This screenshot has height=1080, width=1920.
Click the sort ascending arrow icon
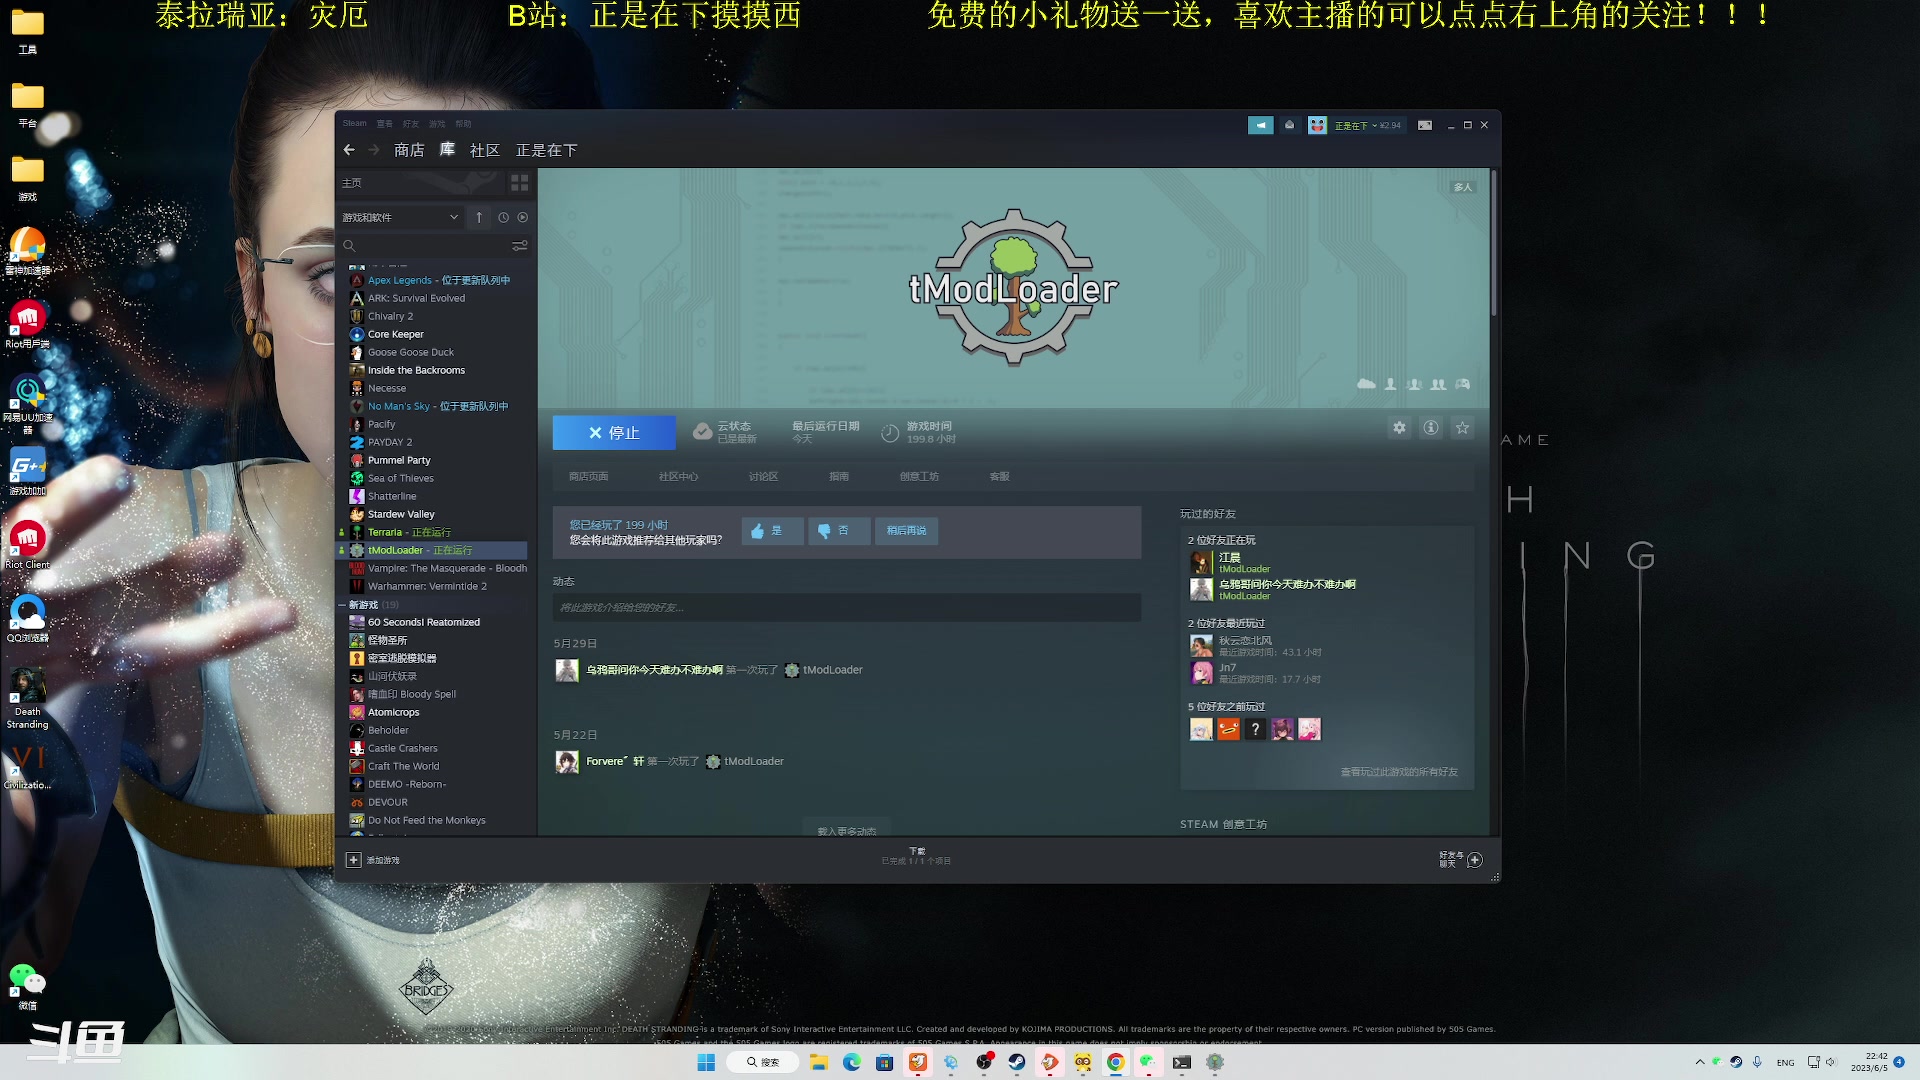pos(479,217)
